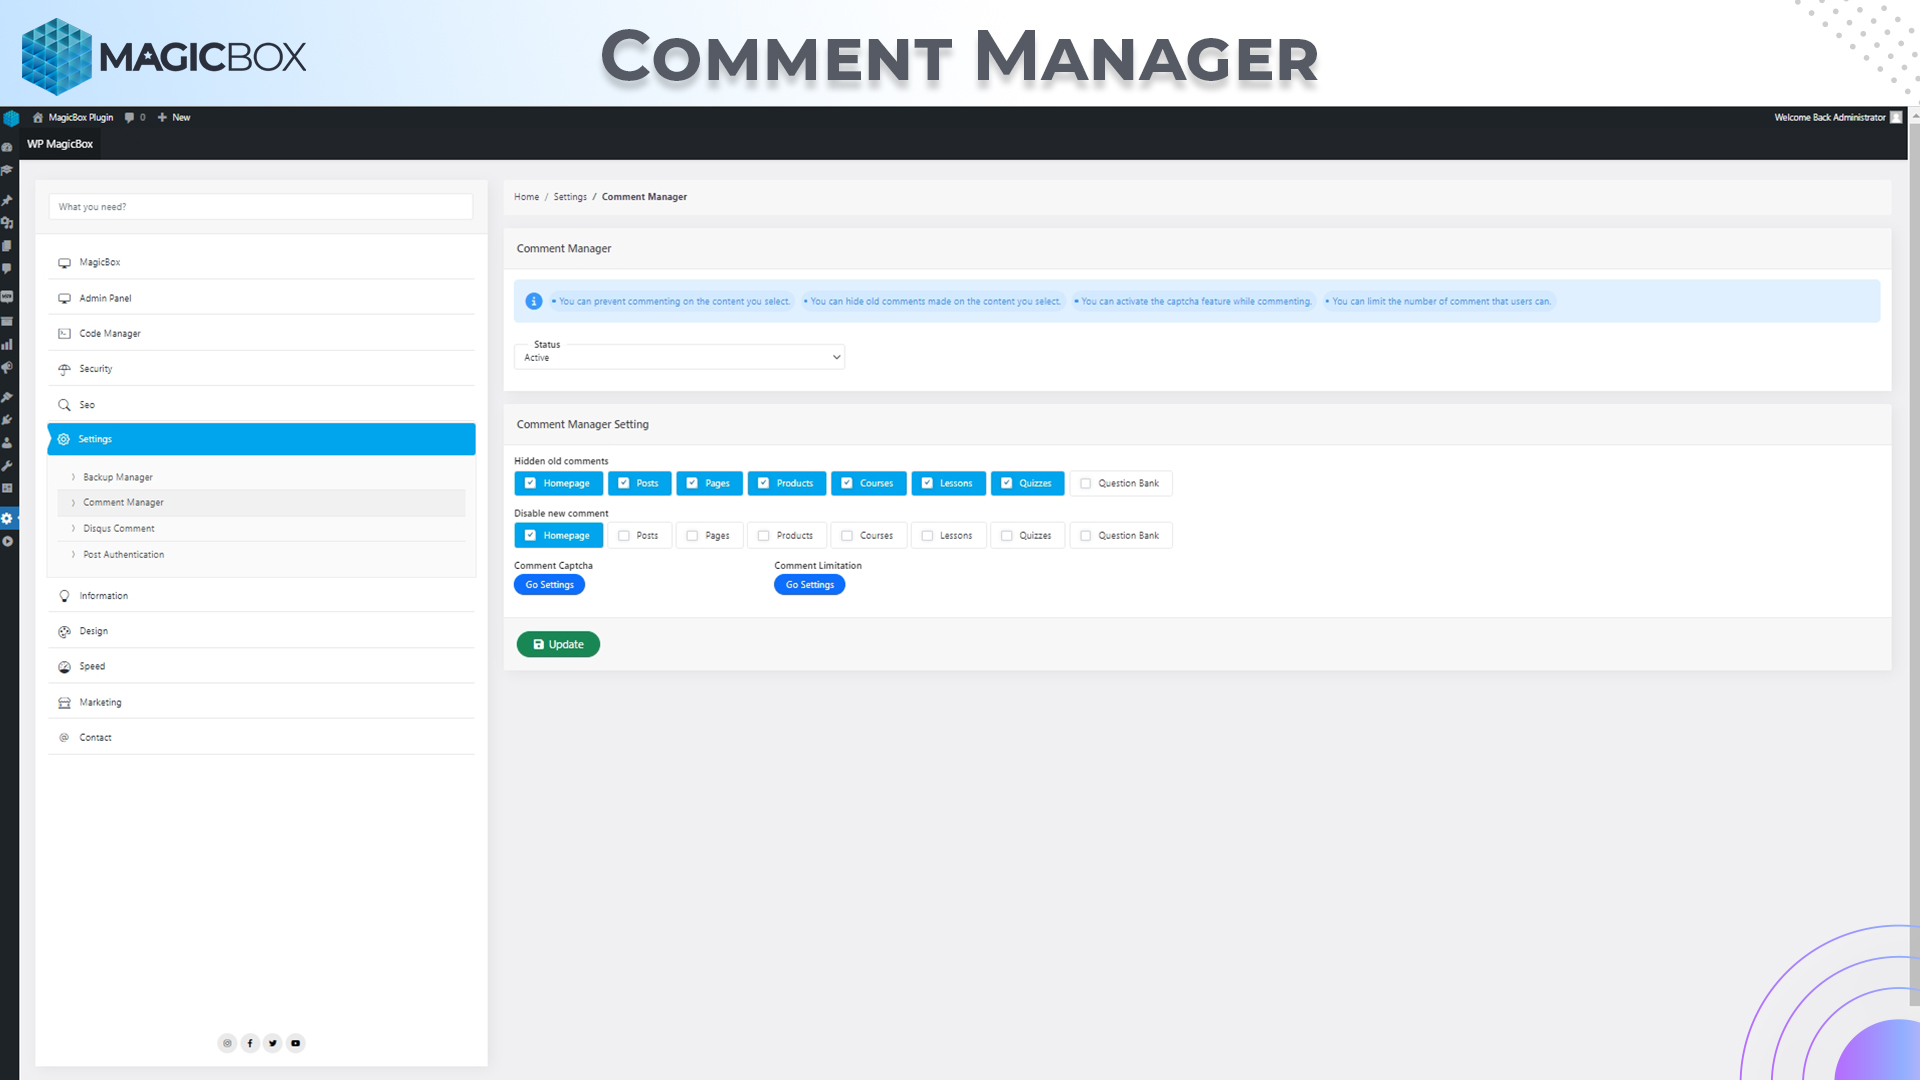Check Courses under Disable new comment
1920x1080 pixels.
click(x=847, y=535)
